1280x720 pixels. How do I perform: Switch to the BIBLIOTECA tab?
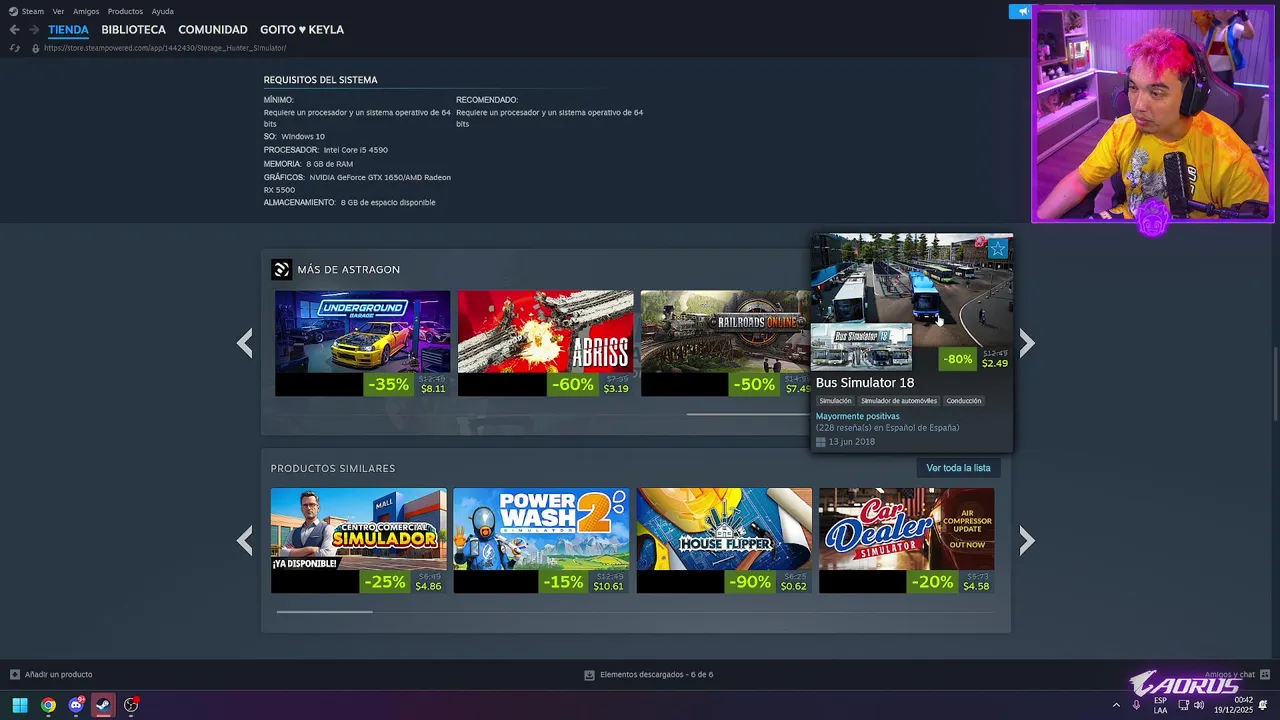click(133, 30)
